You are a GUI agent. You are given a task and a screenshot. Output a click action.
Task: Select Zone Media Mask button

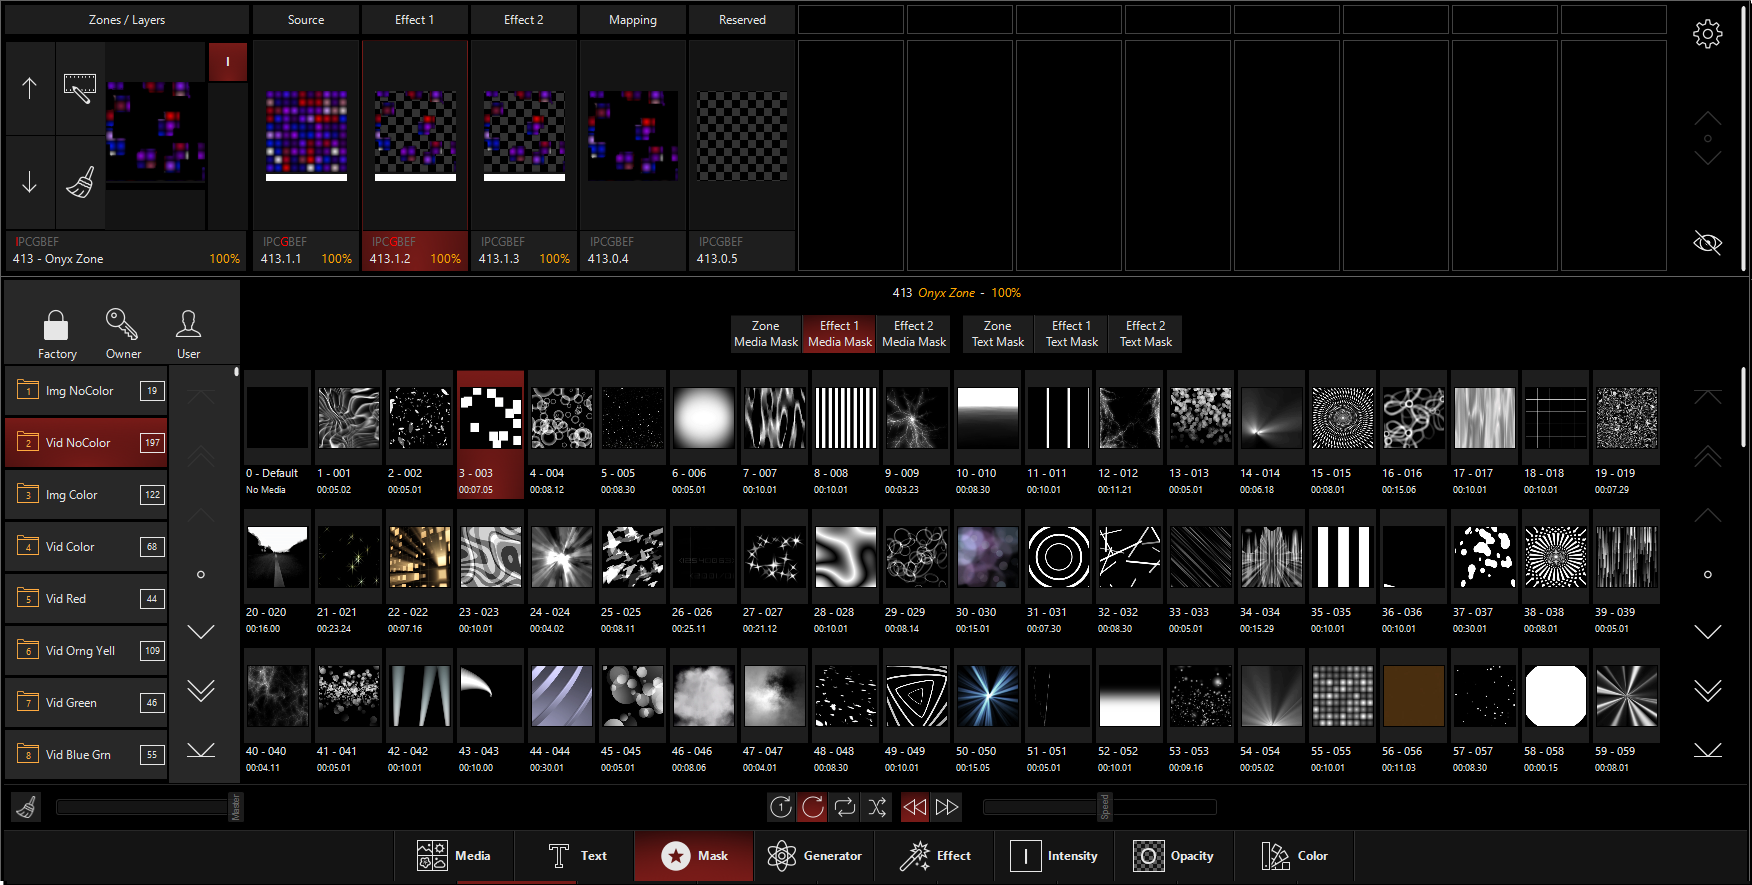click(766, 334)
